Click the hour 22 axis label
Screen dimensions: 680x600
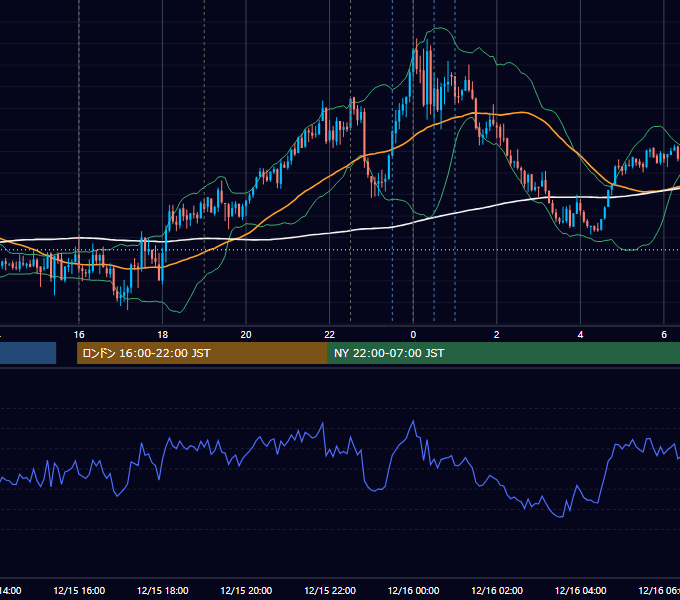(x=330, y=335)
